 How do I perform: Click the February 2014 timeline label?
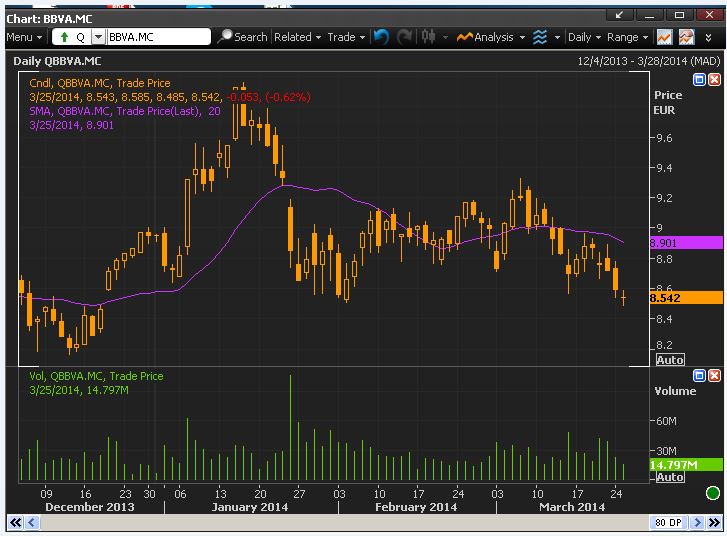416,507
